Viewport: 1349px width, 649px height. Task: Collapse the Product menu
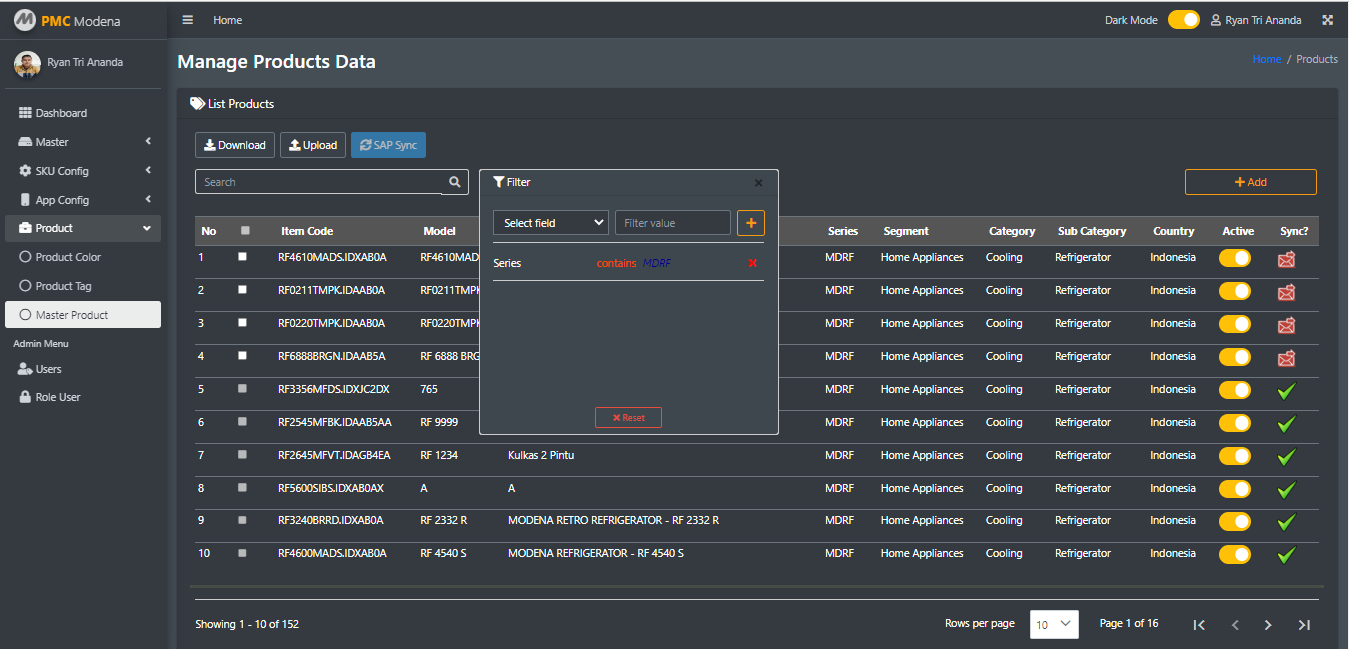(83, 228)
